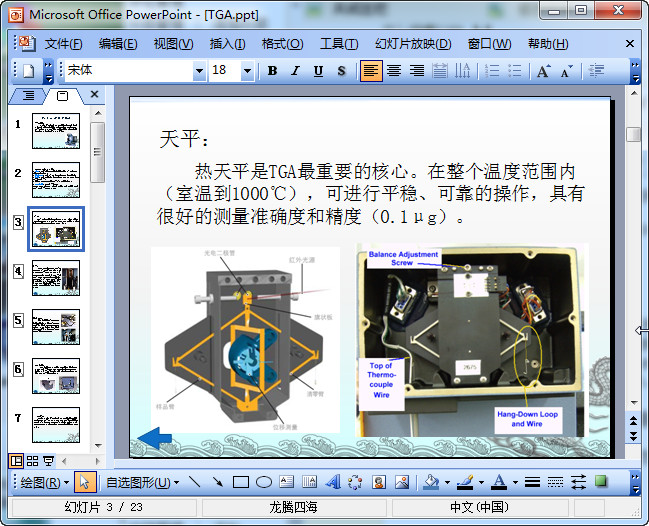The width and height of the screenshot is (649, 526).
Task: Select the Select Objects arrow tool
Action: [x=85, y=482]
